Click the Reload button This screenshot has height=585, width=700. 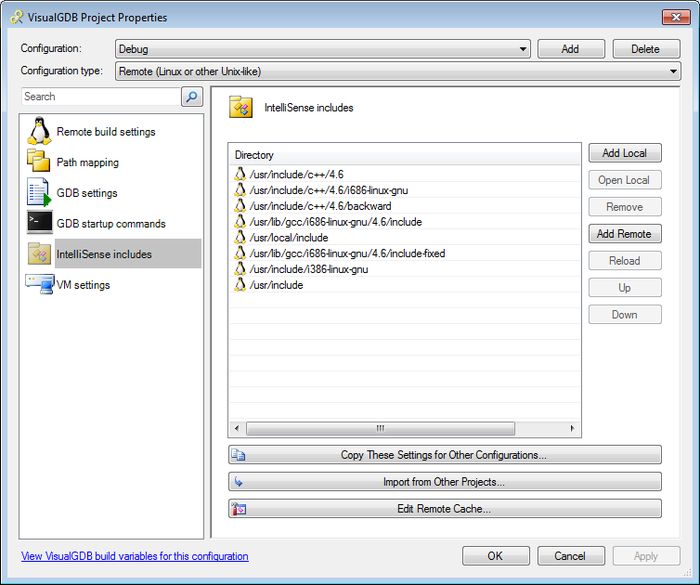pos(625,261)
